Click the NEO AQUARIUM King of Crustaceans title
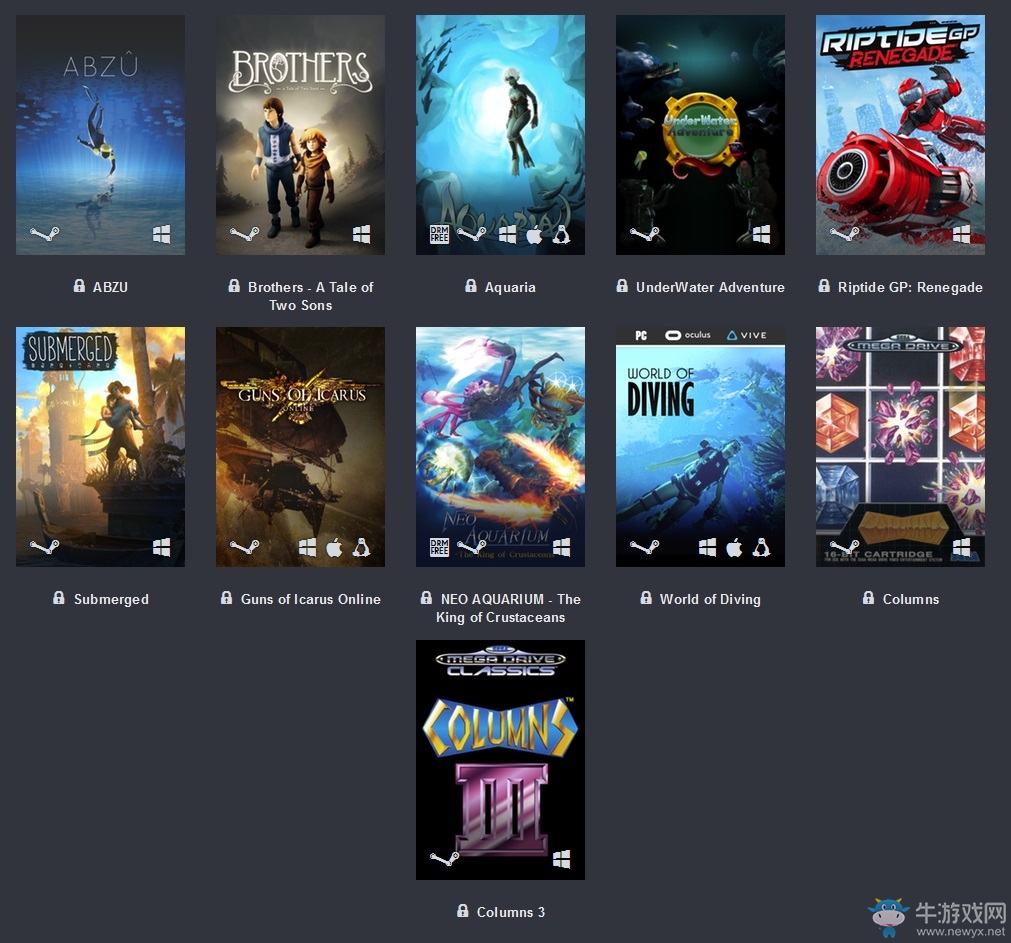Image resolution: width=1011 pixels, height=943 pixels. (509, 608)
